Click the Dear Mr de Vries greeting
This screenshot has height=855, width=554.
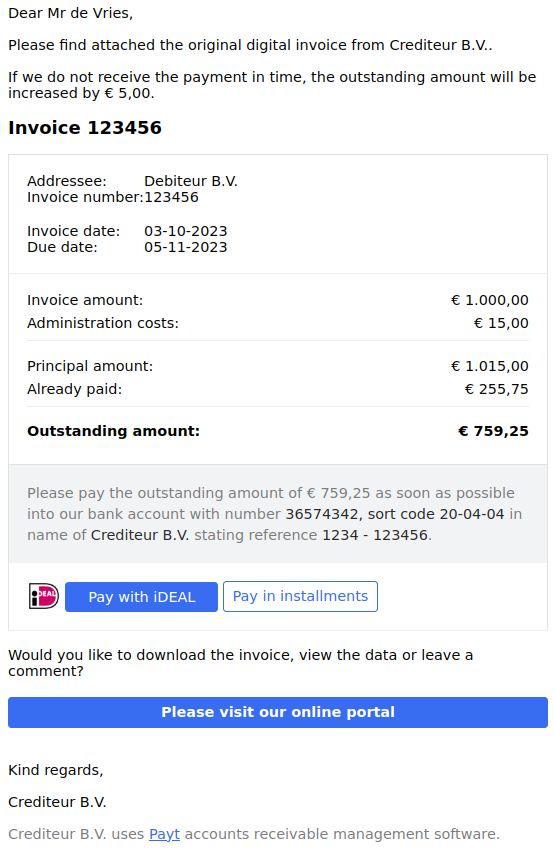[70, 13]
